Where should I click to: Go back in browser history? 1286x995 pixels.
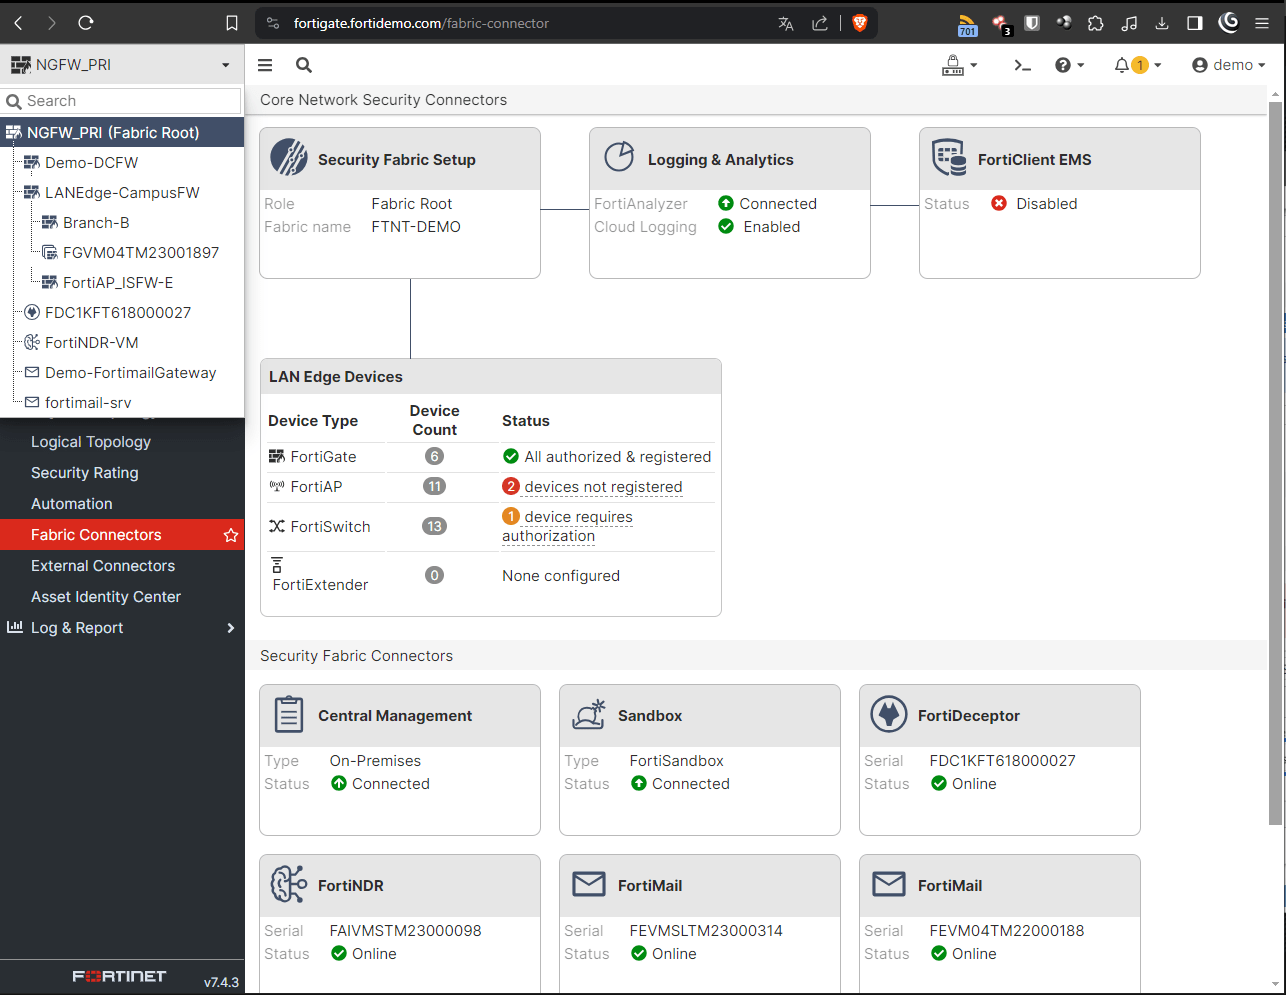point(18,22)
